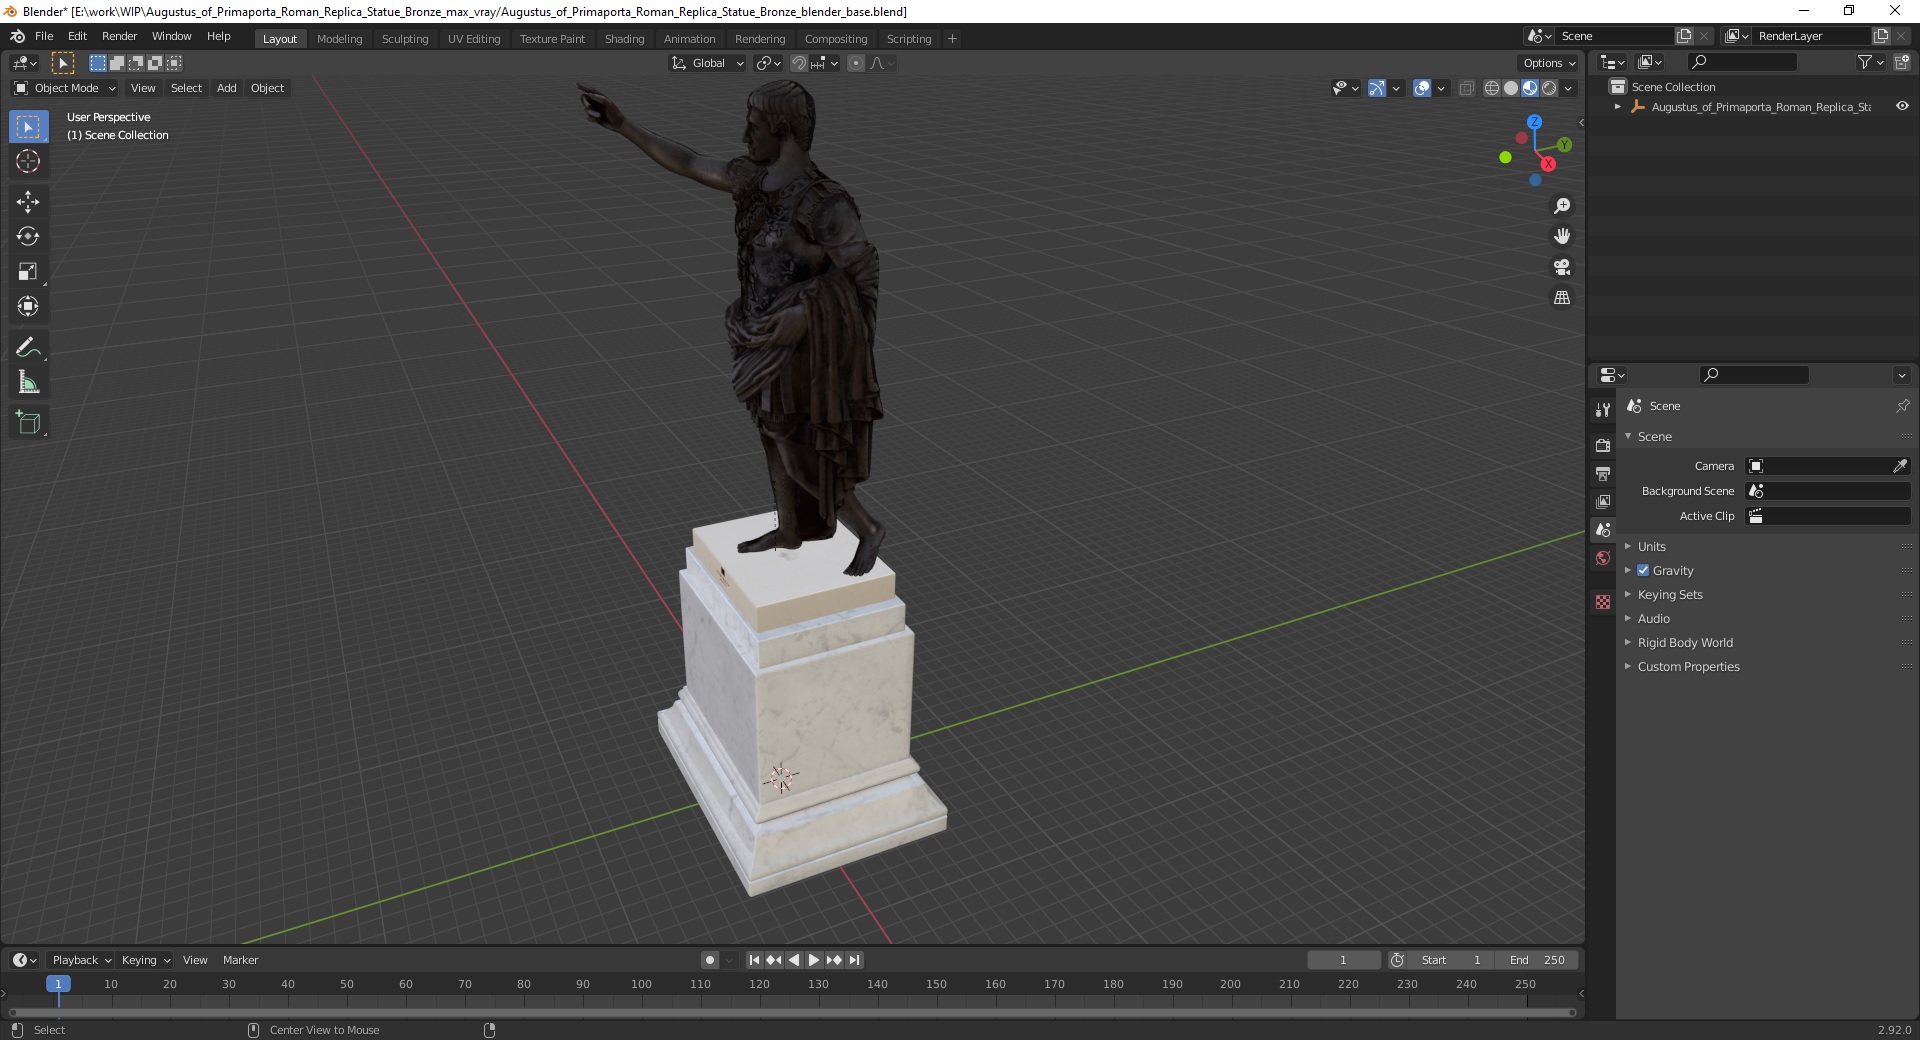Click the pan view hand icon
The width and height of the screenshot is (1920, 1040).
tap(1562, 237)
